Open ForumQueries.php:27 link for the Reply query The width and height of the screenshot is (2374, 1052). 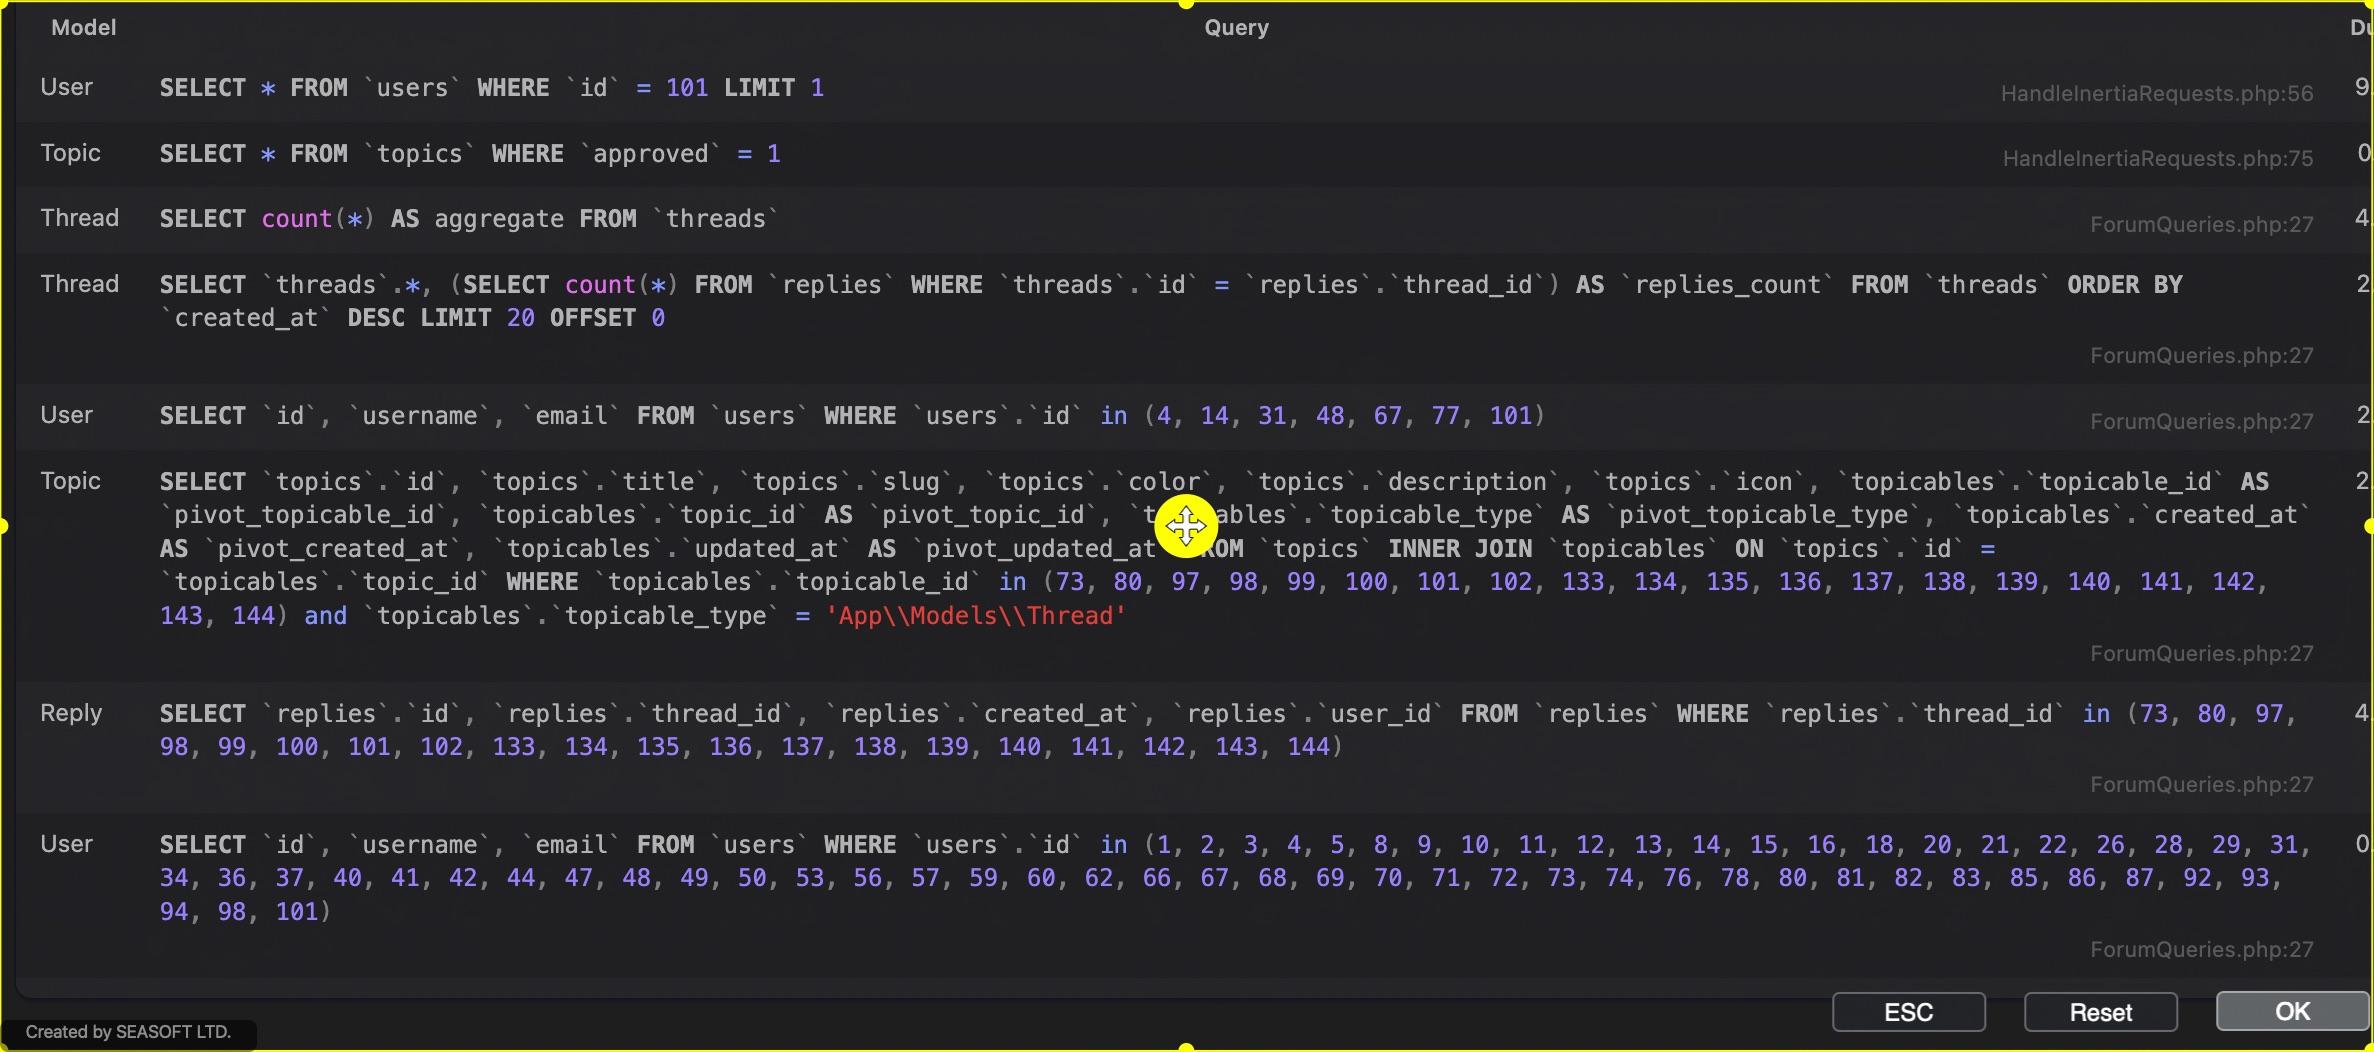coord(2202,784)
